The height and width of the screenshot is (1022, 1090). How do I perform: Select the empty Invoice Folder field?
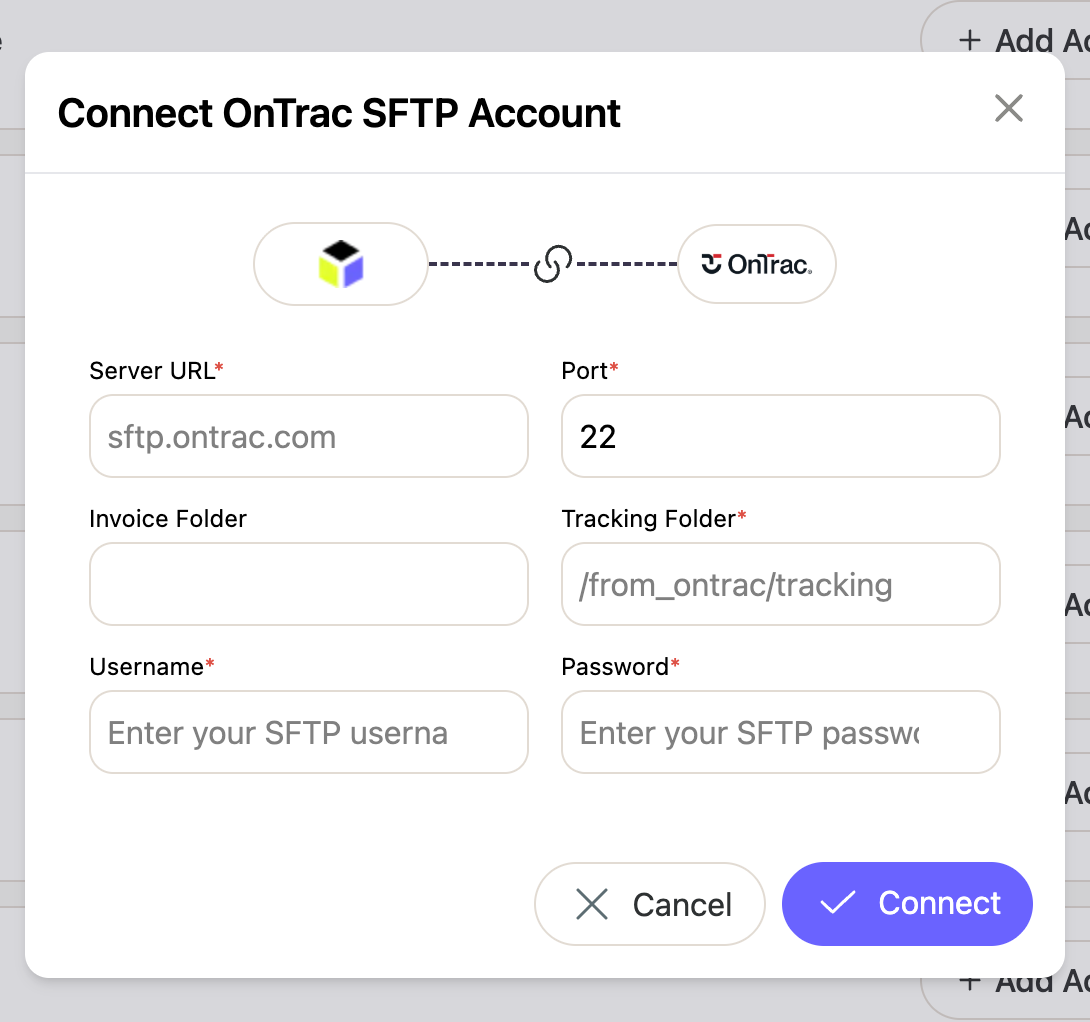coord(309,584)
